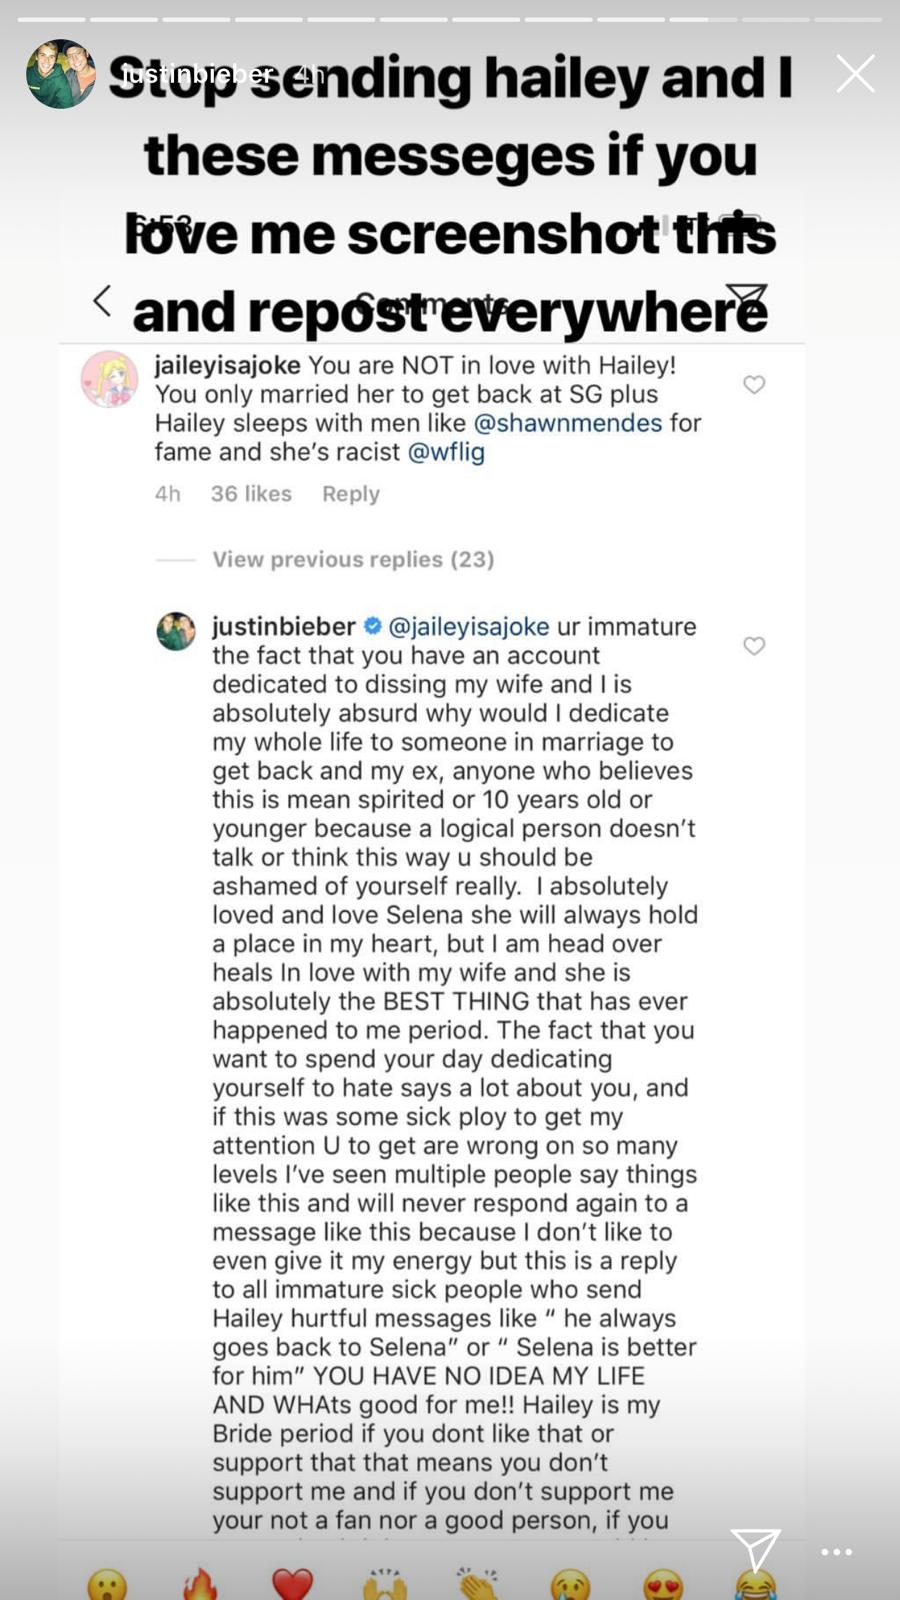Like jaileyisajoke's comment with the heart
Viewport: 900px width, 1600px height.
click(x=754, y=384)
